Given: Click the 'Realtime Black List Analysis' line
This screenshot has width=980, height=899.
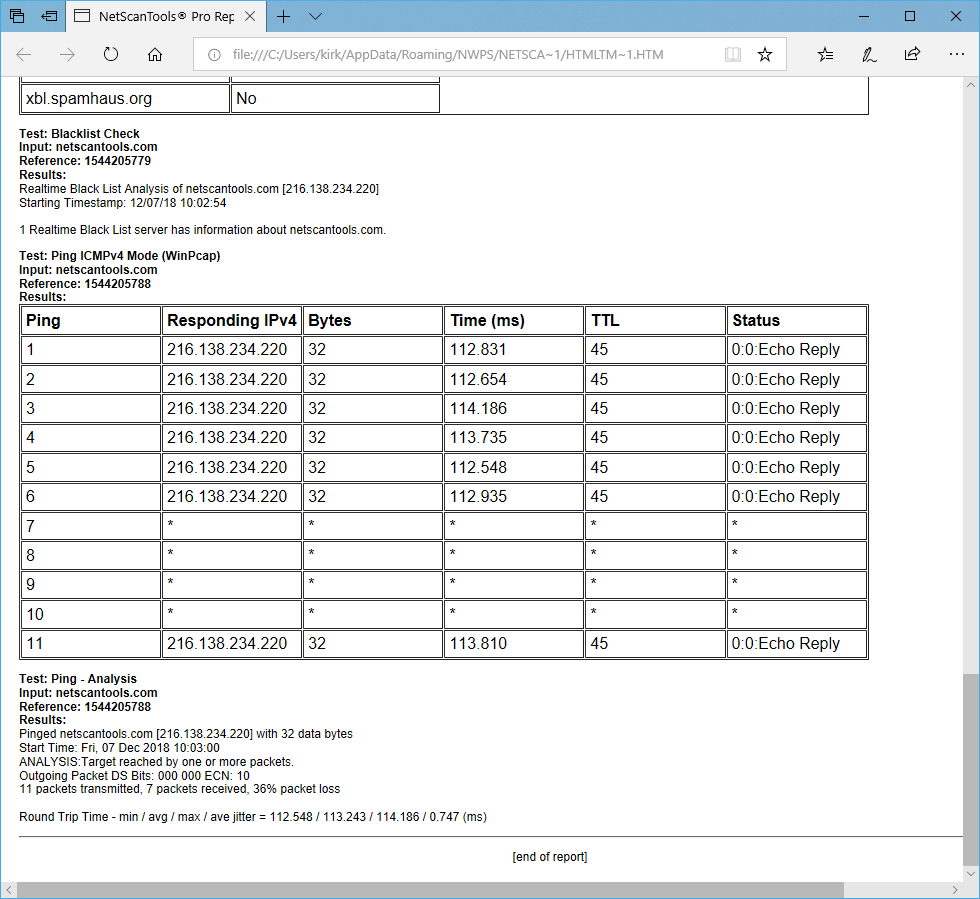Looking at the screenshot, I should 199,189.
